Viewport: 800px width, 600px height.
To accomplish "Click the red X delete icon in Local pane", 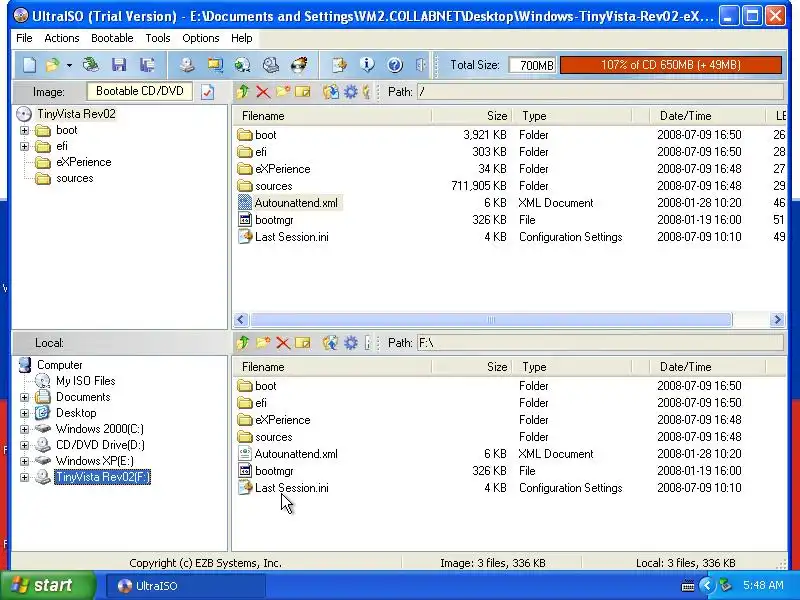I will [283, 343].
